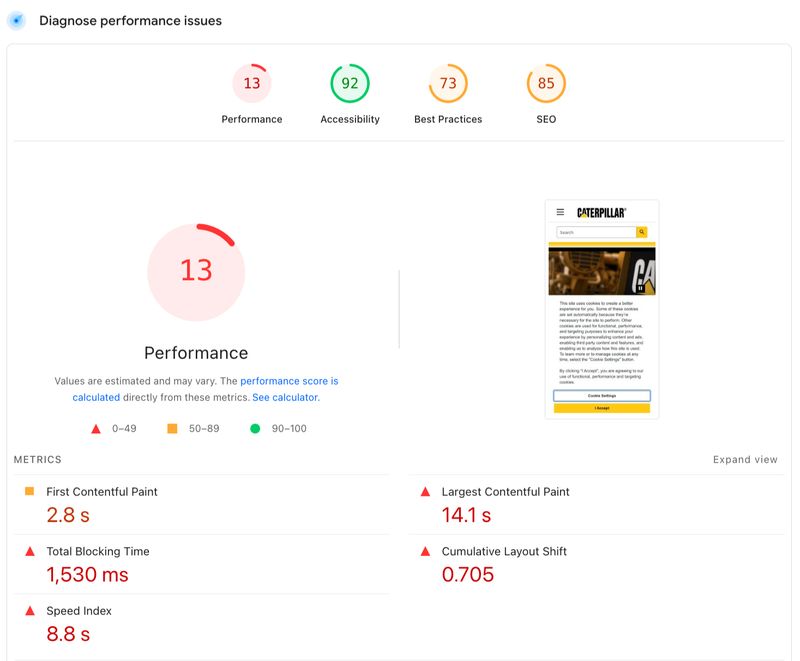Switch to the SEO section scoring 85
800x661 pixels.
point(545,83)
